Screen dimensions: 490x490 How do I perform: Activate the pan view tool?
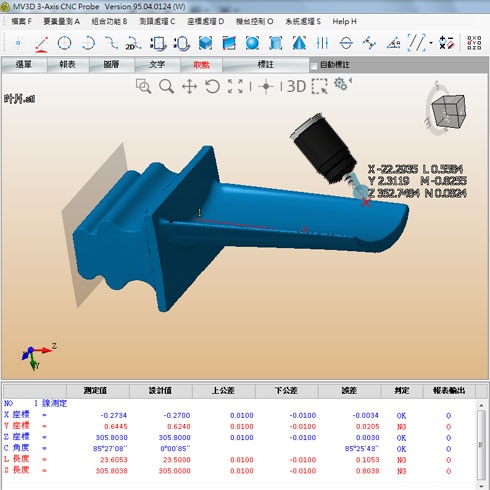[x=189, y=87]
